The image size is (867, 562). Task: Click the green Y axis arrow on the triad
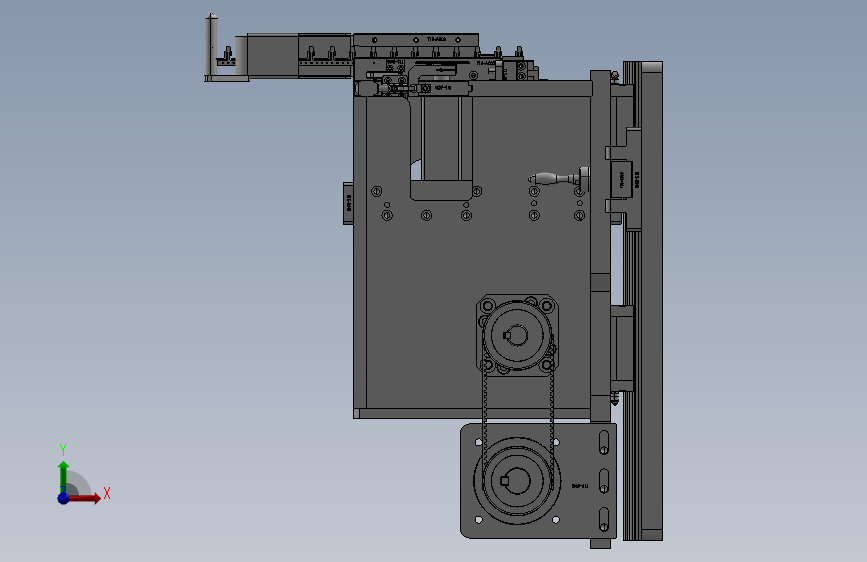[63, 478]
